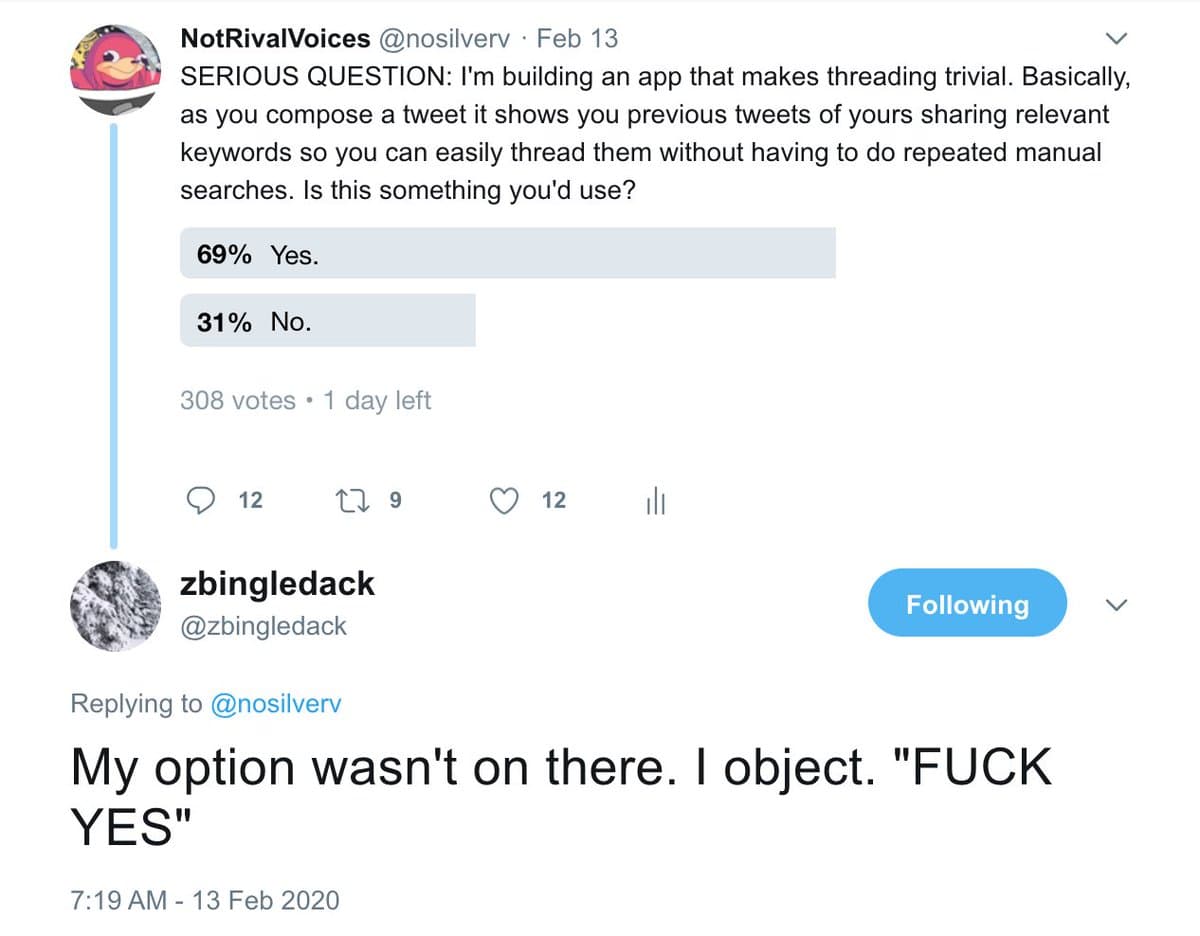Click @nosilverv in Replying to line
This screenshot has height=936, width=1200.
[276, 704]
